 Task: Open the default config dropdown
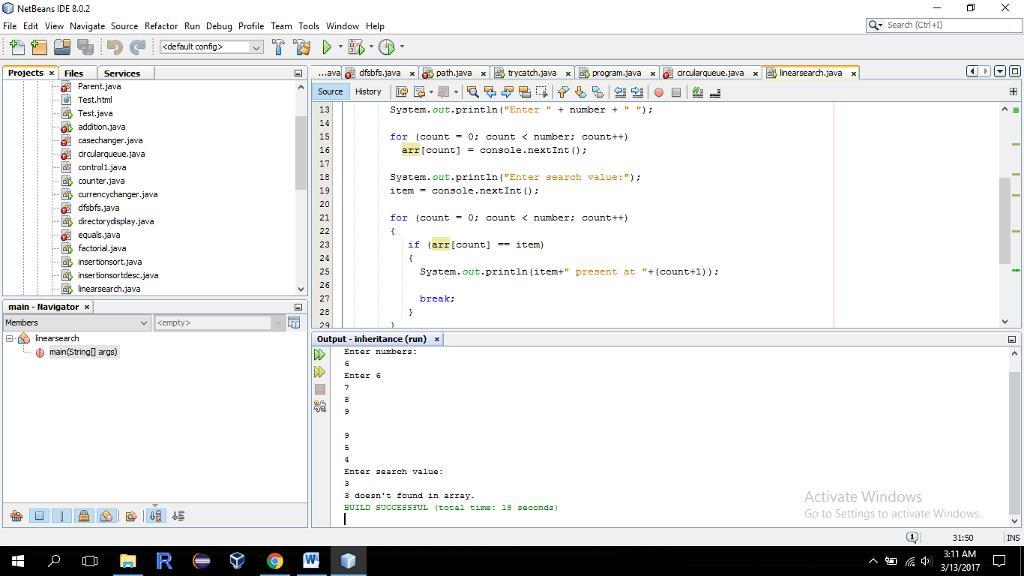click(x=211, y=47)
